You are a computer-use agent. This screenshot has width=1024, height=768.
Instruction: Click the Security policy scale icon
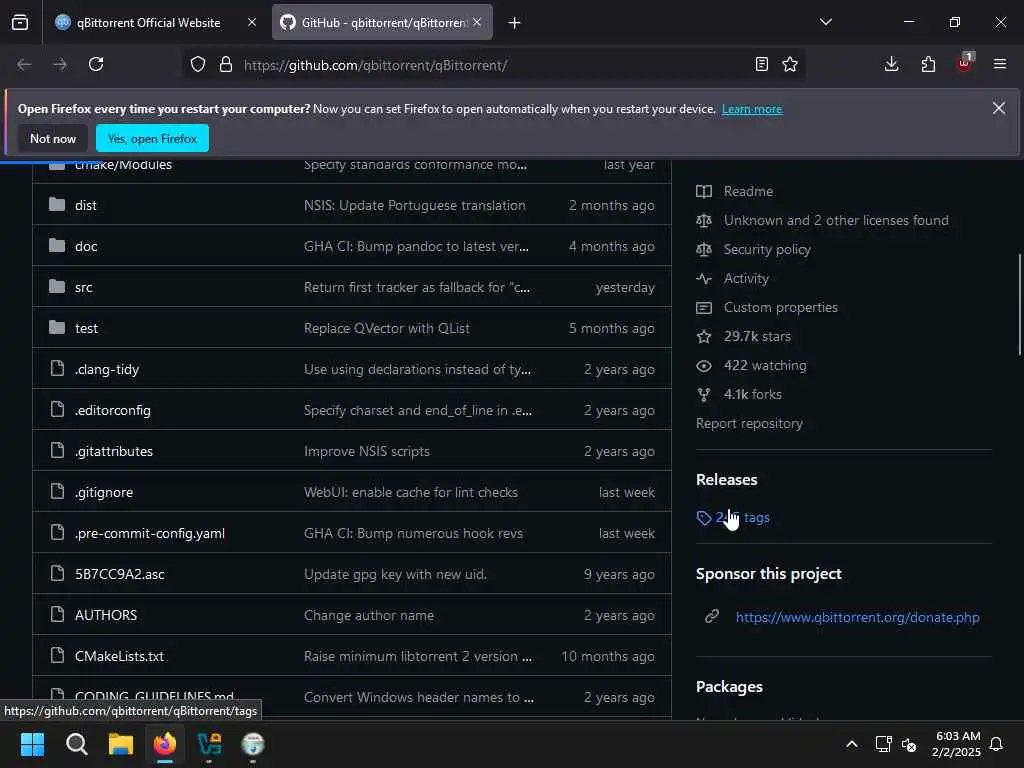click(704, 249)
